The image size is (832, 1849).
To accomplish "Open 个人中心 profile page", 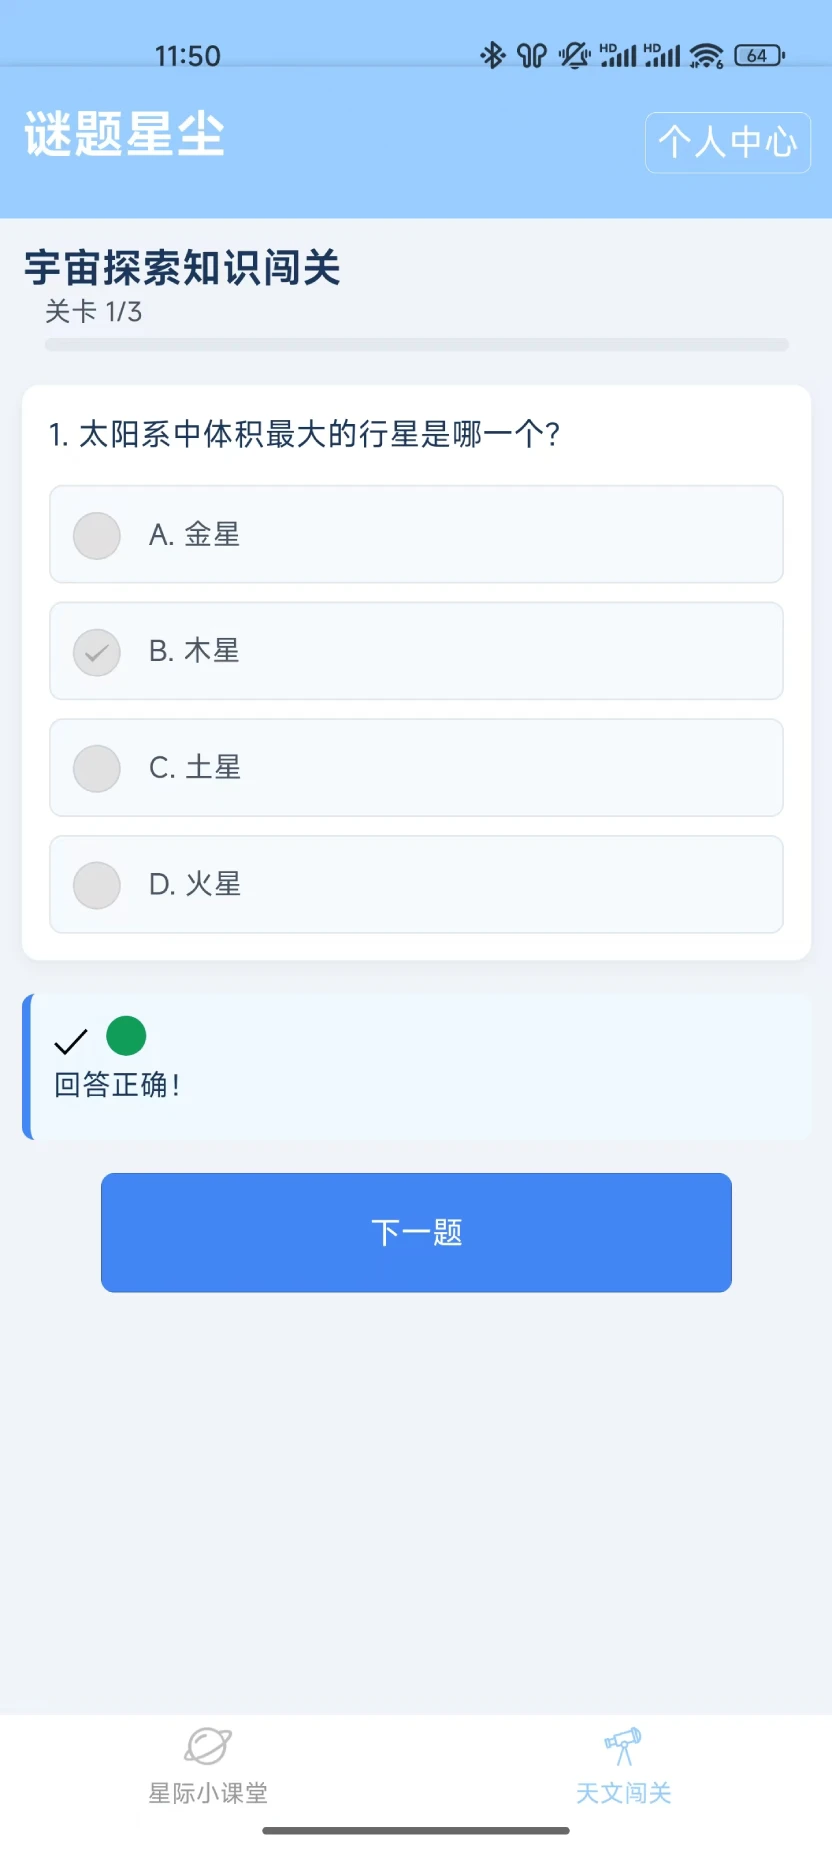I will [727, 142].
